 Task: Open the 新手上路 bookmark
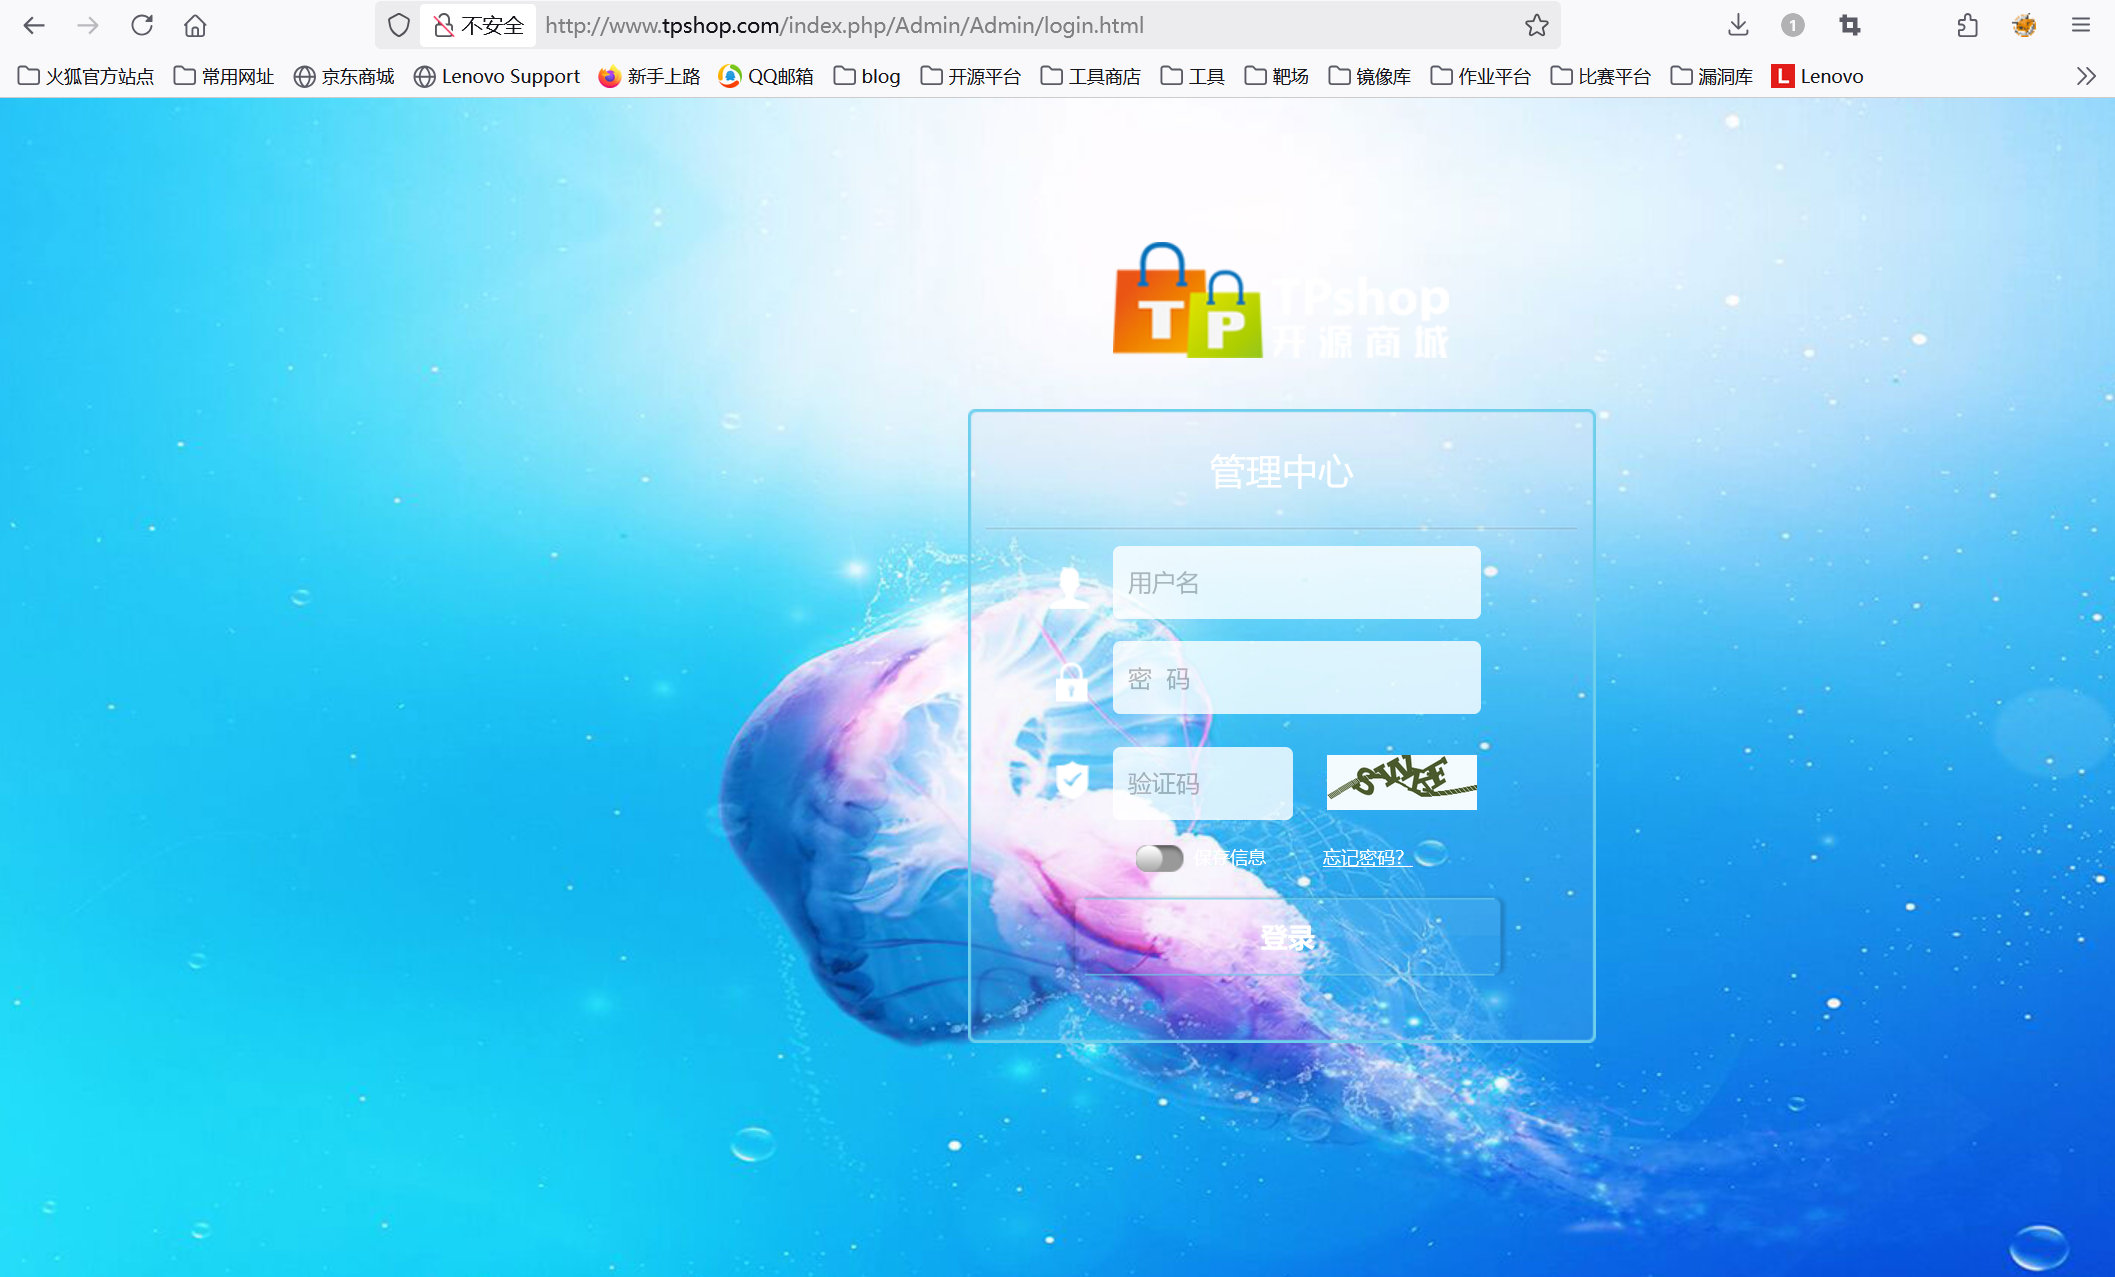[x=650, y=76]
